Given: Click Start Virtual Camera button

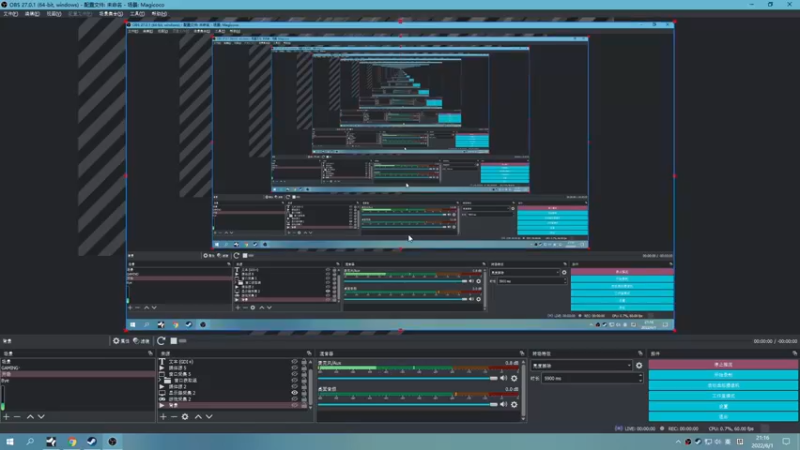Looking at the screenshot, I should 723,385.
